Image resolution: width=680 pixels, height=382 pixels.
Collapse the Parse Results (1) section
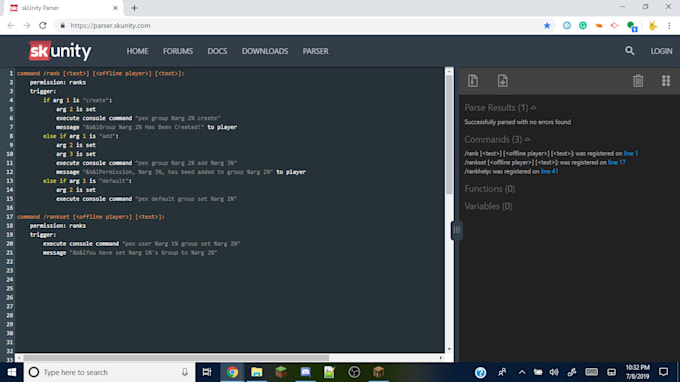[x=500, y=108]
